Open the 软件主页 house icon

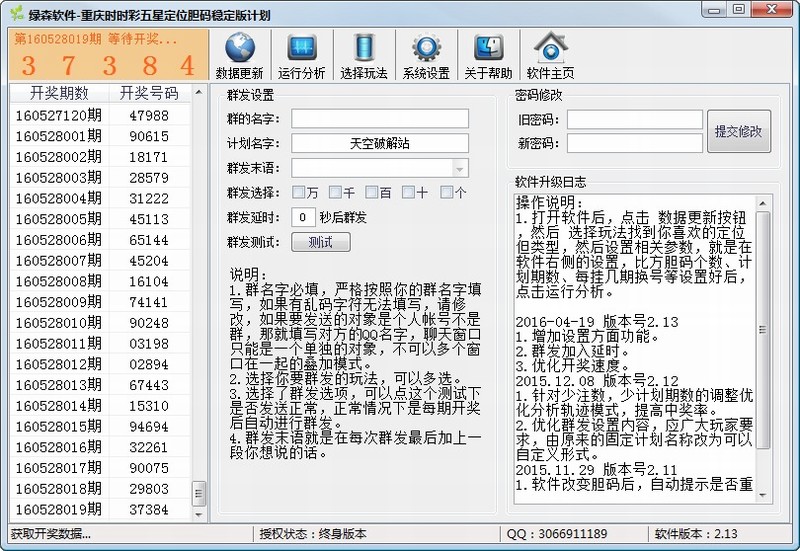(x=550, y=49)
